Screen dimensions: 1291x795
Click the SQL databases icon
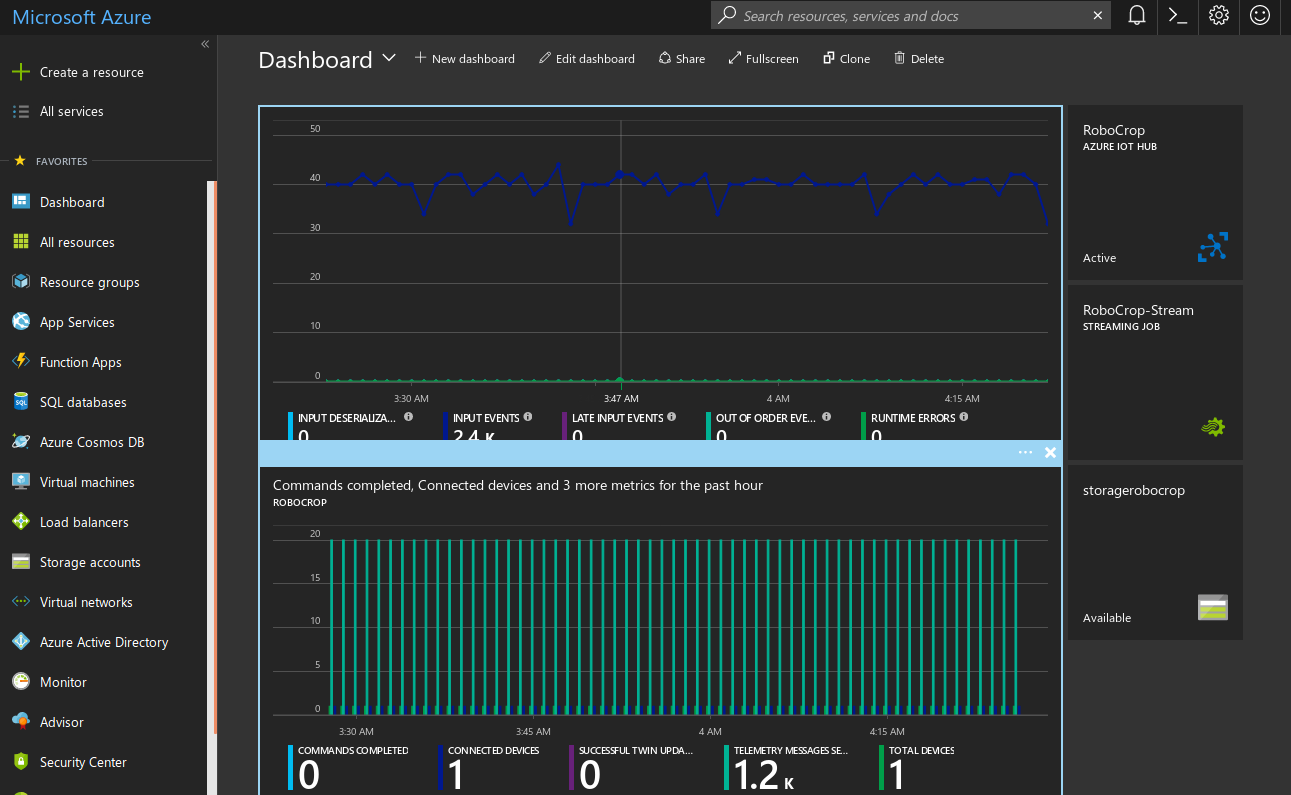(21, 401)
